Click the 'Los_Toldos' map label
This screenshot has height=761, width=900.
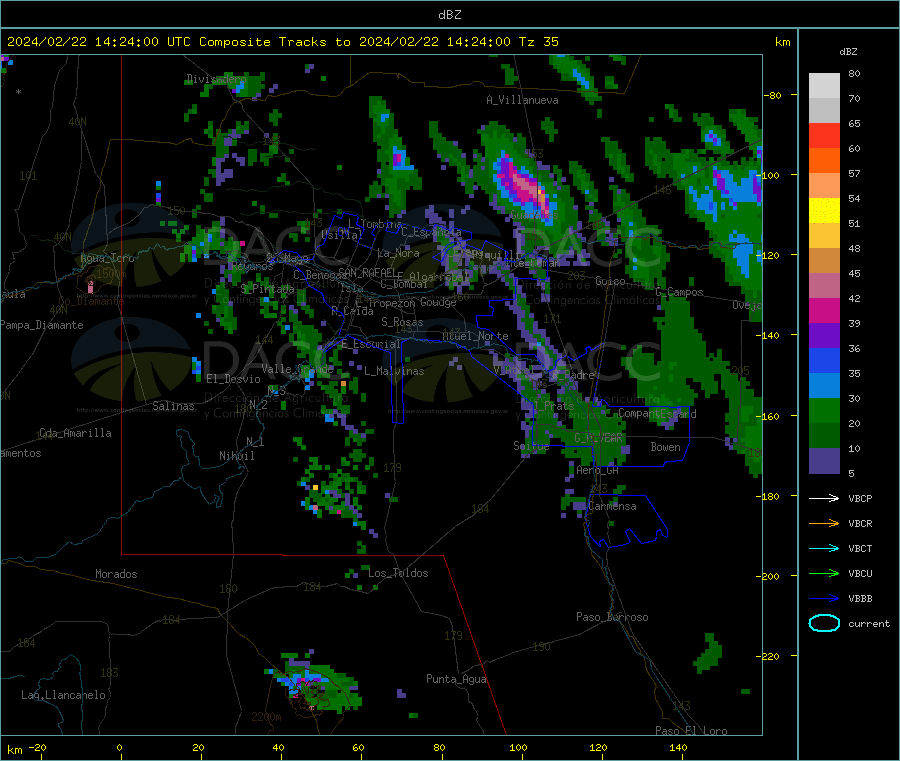click(398, 573)
